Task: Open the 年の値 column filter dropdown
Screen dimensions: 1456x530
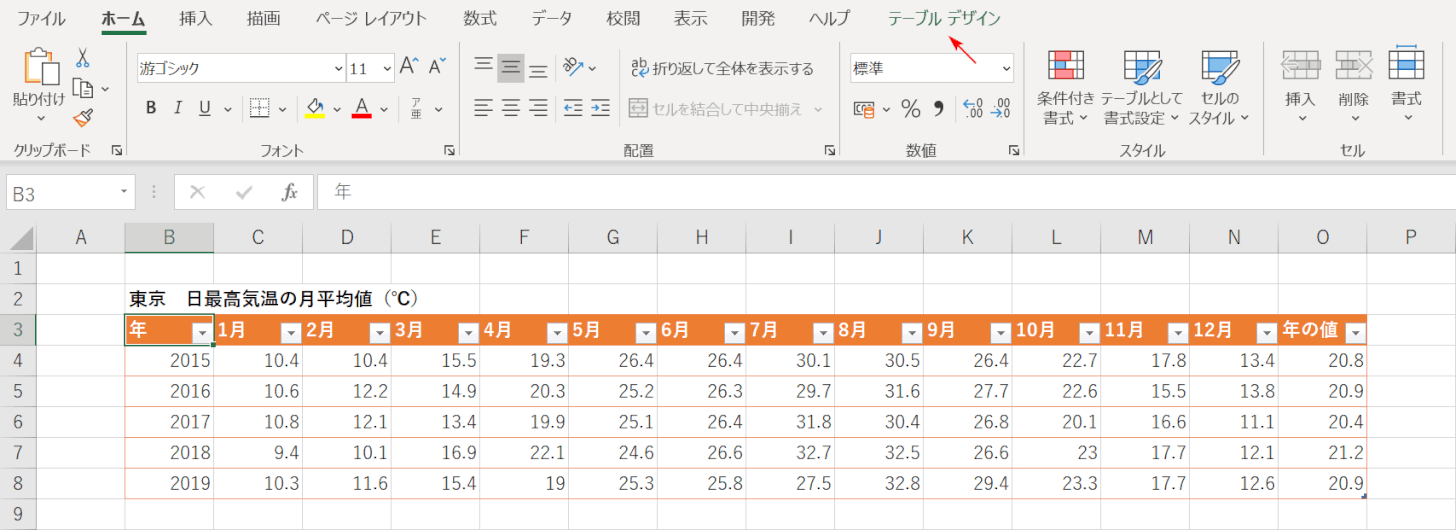Action: [1355, 333]
